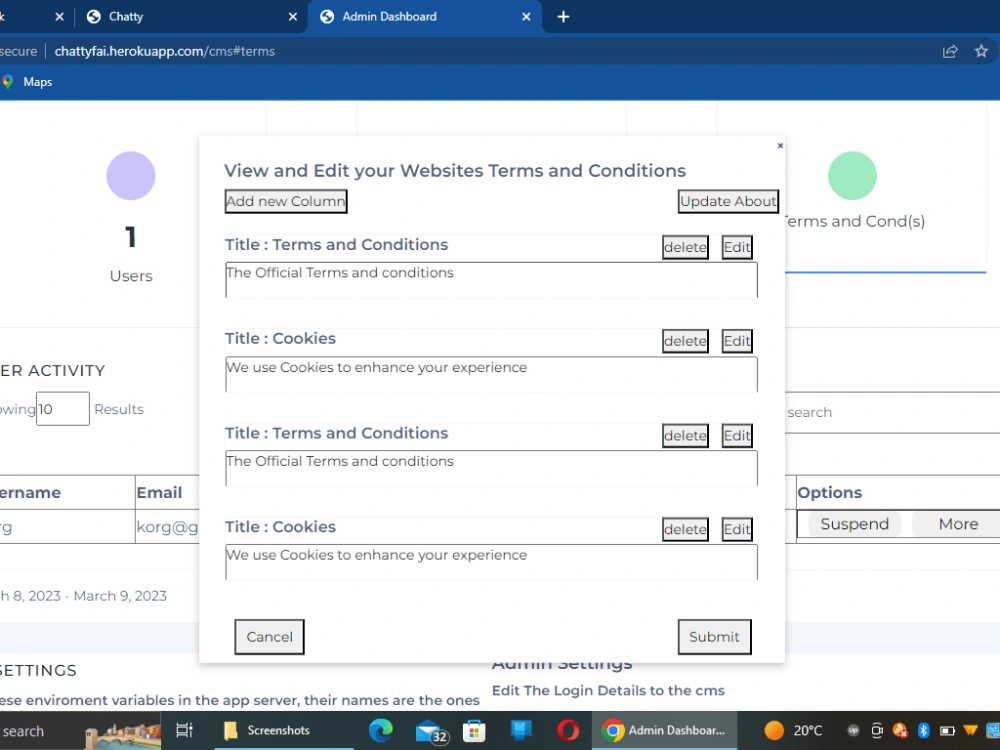Image resolution: width=1000 pixels, height=750 pixels.
Task: Click the green Terms and Cond(s) circle
Action: tap(852, 175)
